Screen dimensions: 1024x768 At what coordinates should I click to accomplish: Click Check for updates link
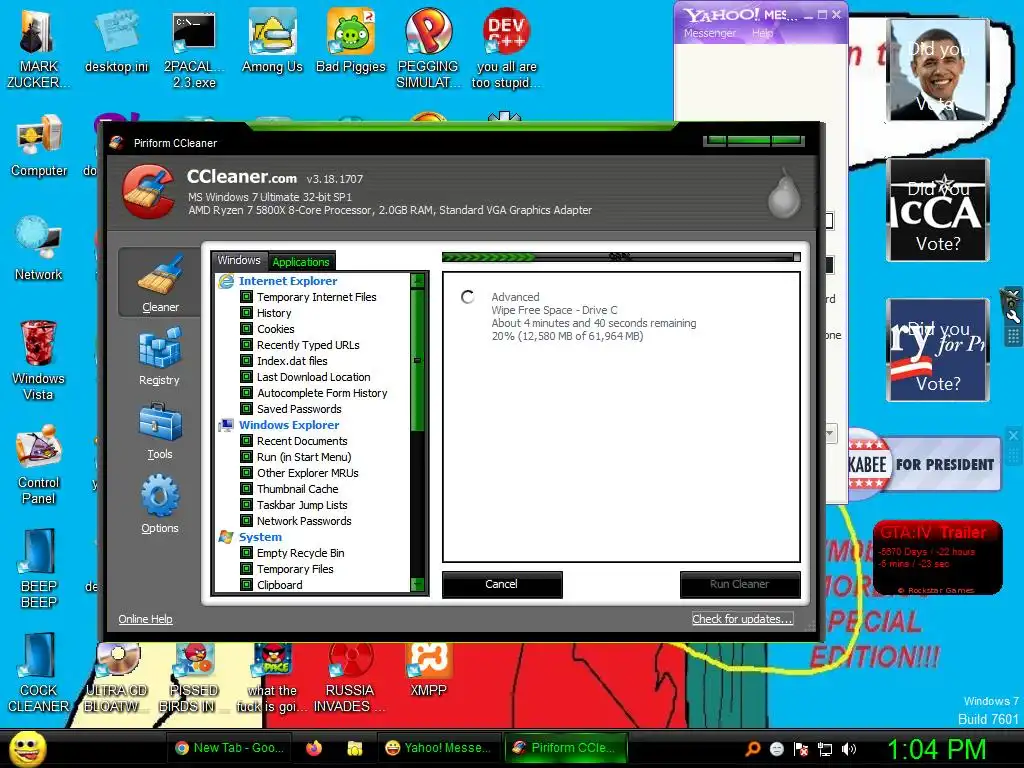coord(743,619)
